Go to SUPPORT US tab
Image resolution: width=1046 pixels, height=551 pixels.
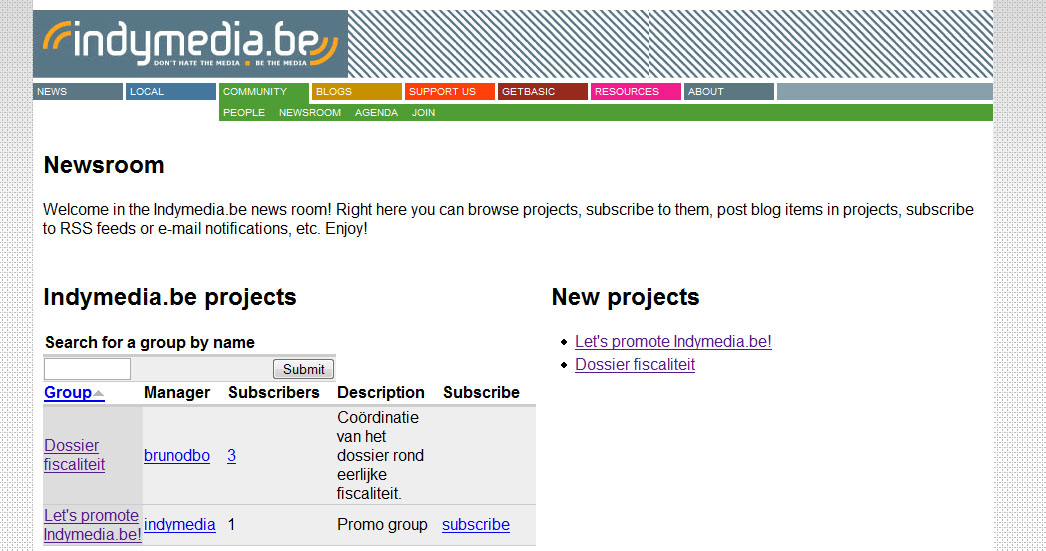(x=450, y=91)
